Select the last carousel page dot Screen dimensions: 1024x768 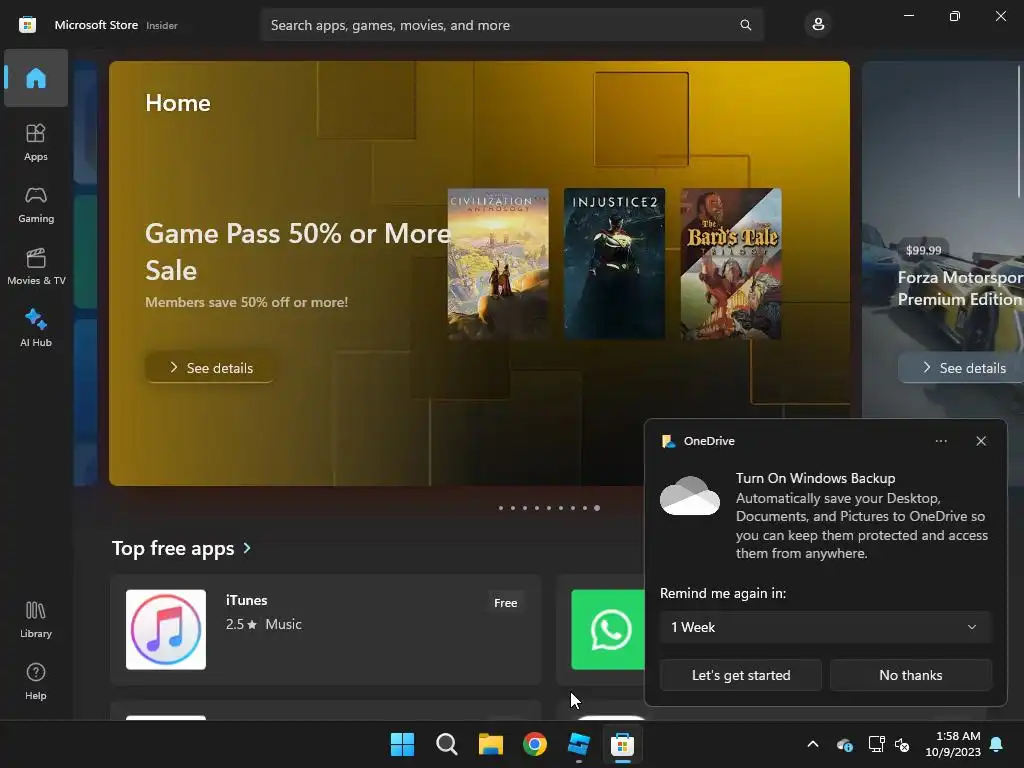pos(597,507)
